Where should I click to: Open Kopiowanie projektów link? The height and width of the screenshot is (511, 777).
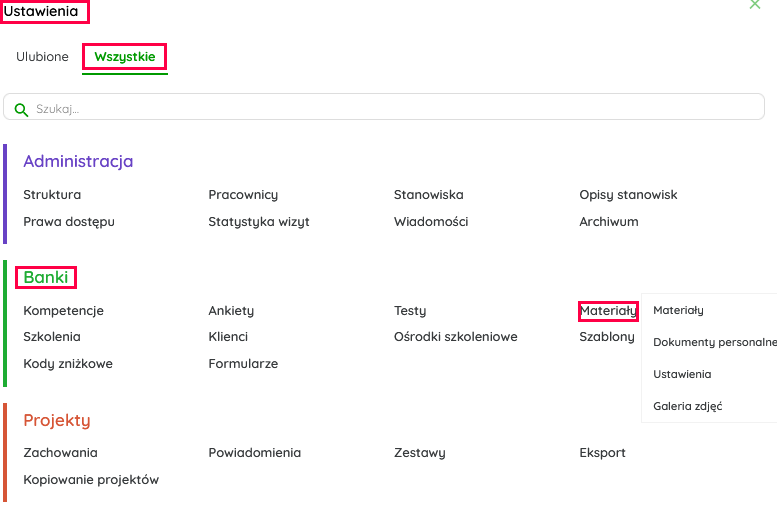click(x=91, y=480)
